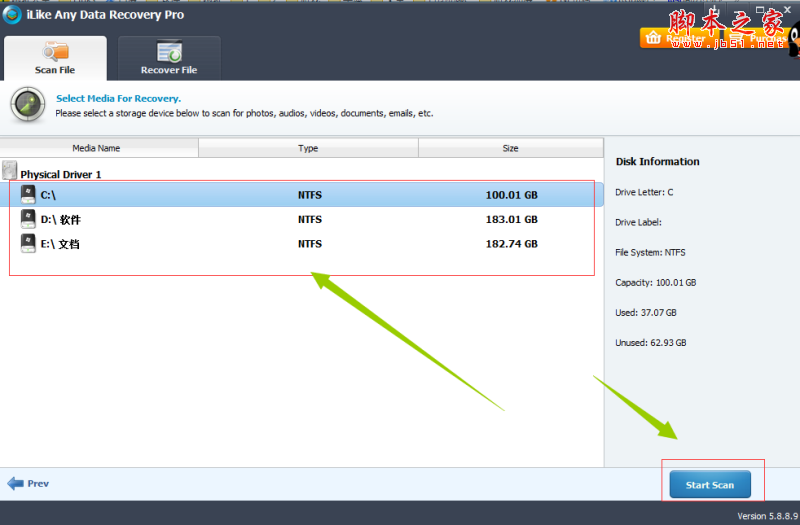Click the File System: NTFS info line
Viewport: 800px width, 525px height.
point(650,253)
